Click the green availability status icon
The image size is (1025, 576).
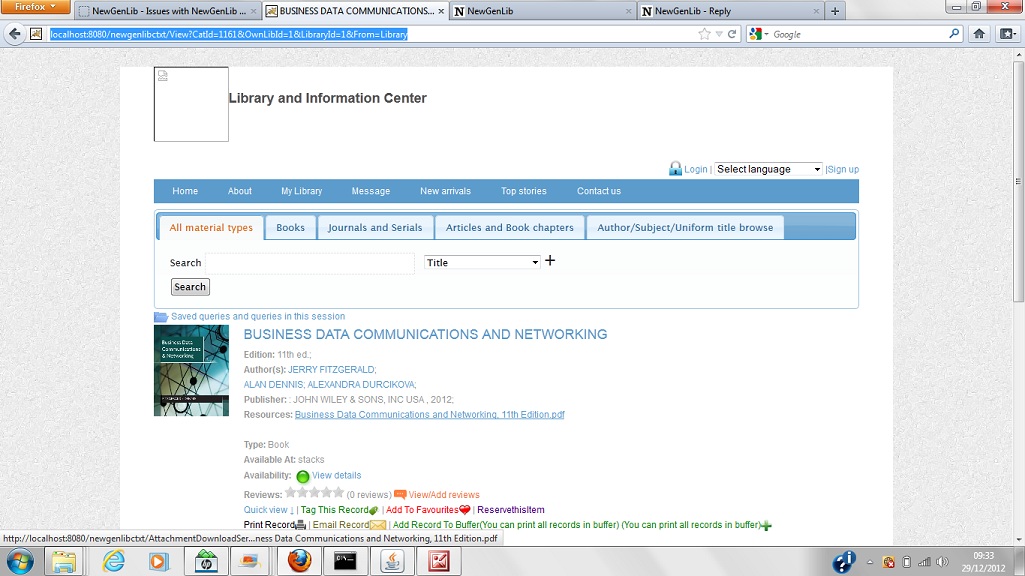(303, 476)
